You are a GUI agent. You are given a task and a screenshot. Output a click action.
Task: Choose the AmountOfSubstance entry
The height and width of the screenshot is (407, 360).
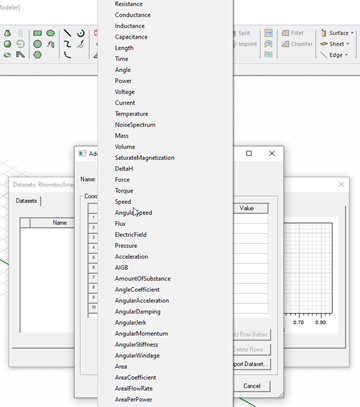coord(143,279)
